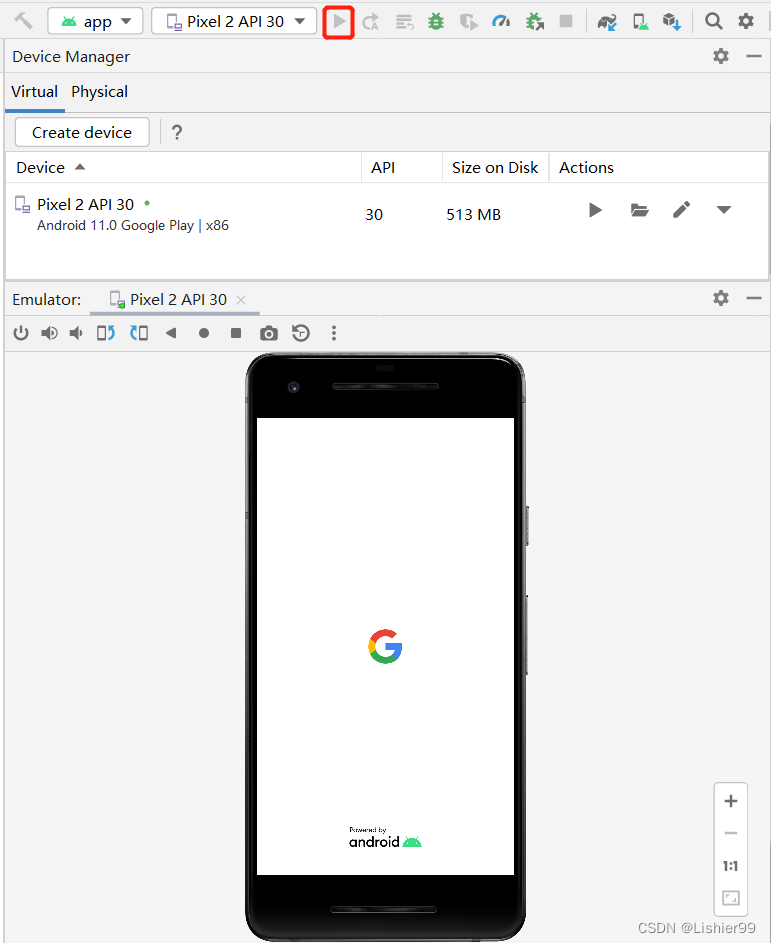Click Apply Changes and Restart Activity icon
771x943 pixels.
[x=370, y=22]
